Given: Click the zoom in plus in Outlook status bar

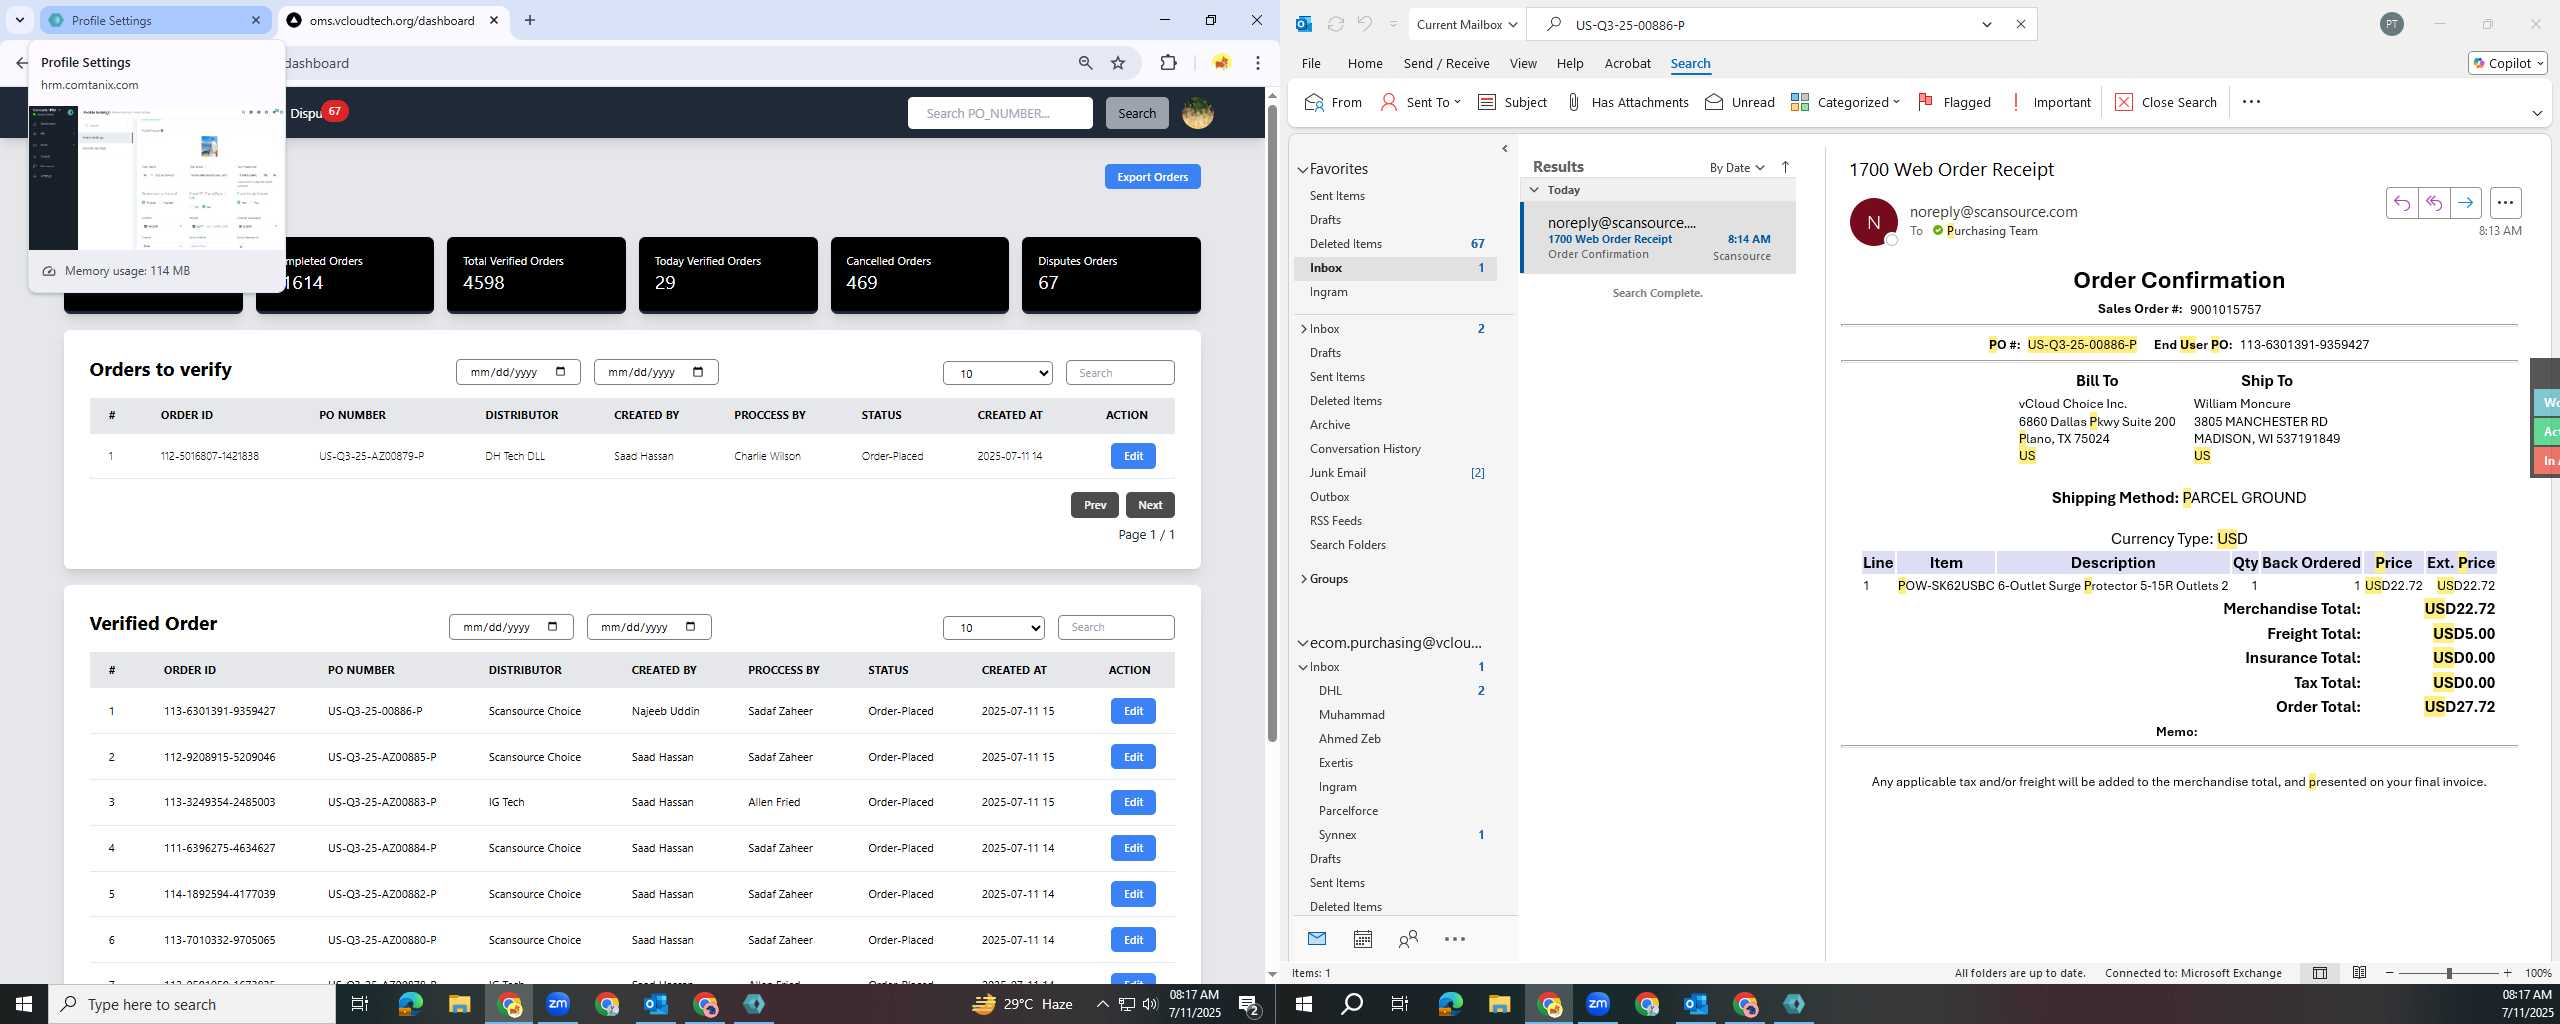Looking at the screenshot, I should click(2507, 973).
